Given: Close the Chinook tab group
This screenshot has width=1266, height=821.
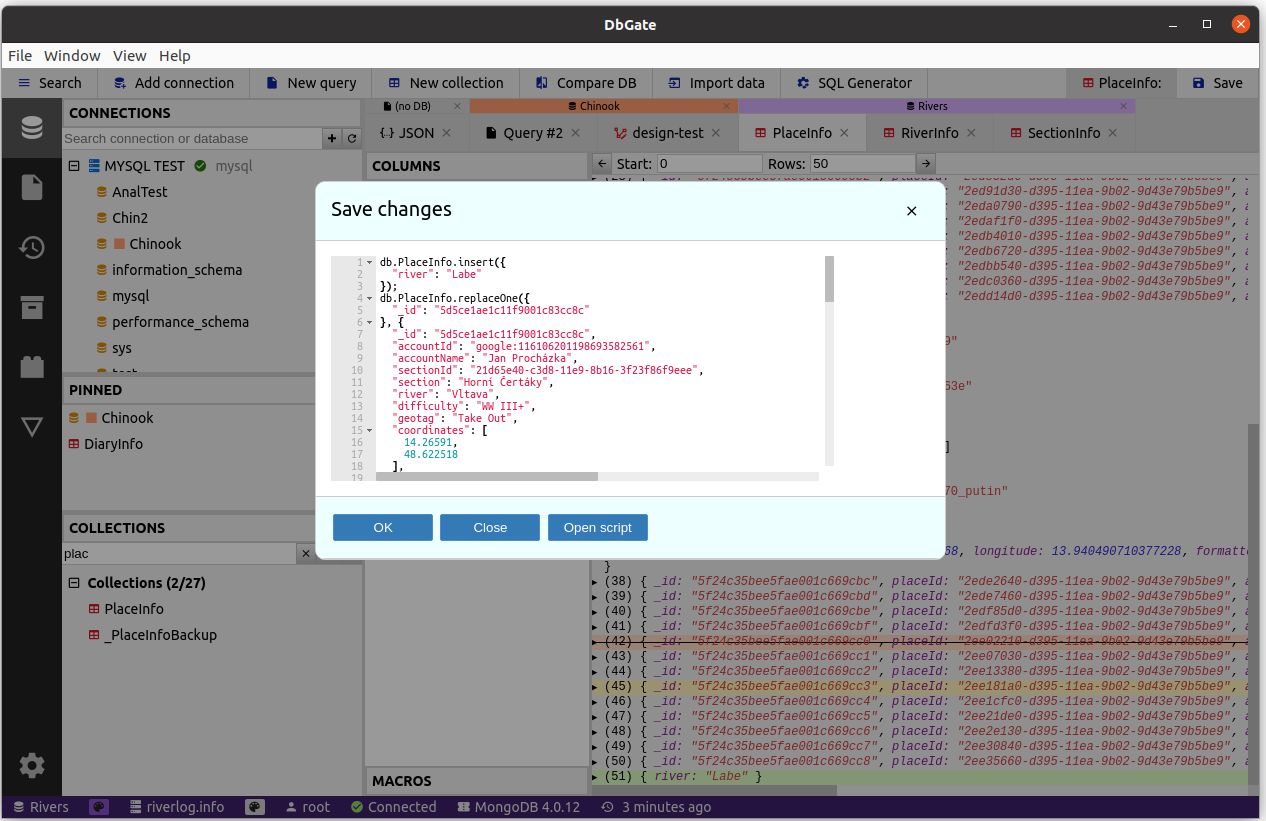Looking at the screenshot, I should 728,106.
